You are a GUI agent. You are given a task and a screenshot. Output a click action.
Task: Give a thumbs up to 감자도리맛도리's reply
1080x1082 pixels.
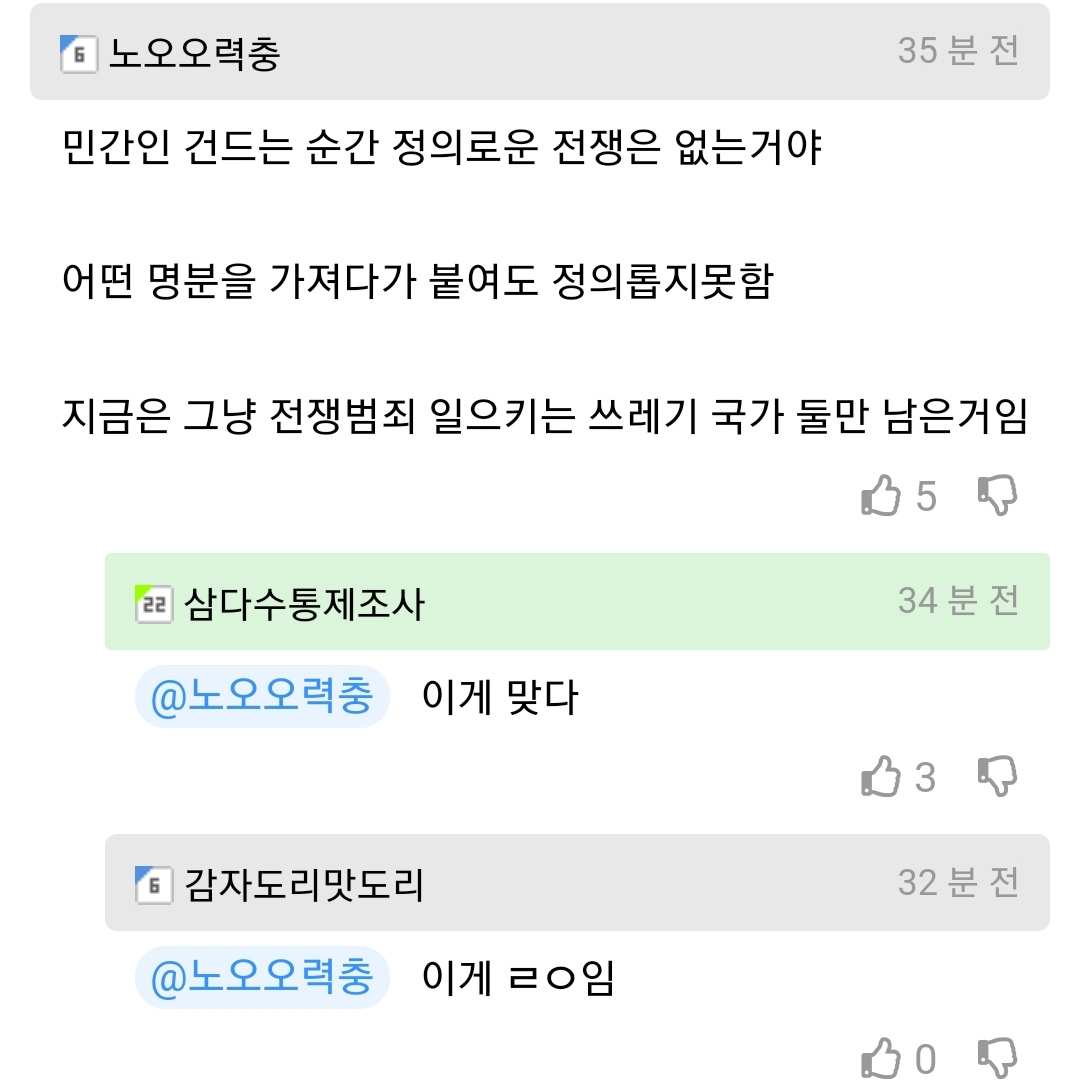(x=881, y=1057)
